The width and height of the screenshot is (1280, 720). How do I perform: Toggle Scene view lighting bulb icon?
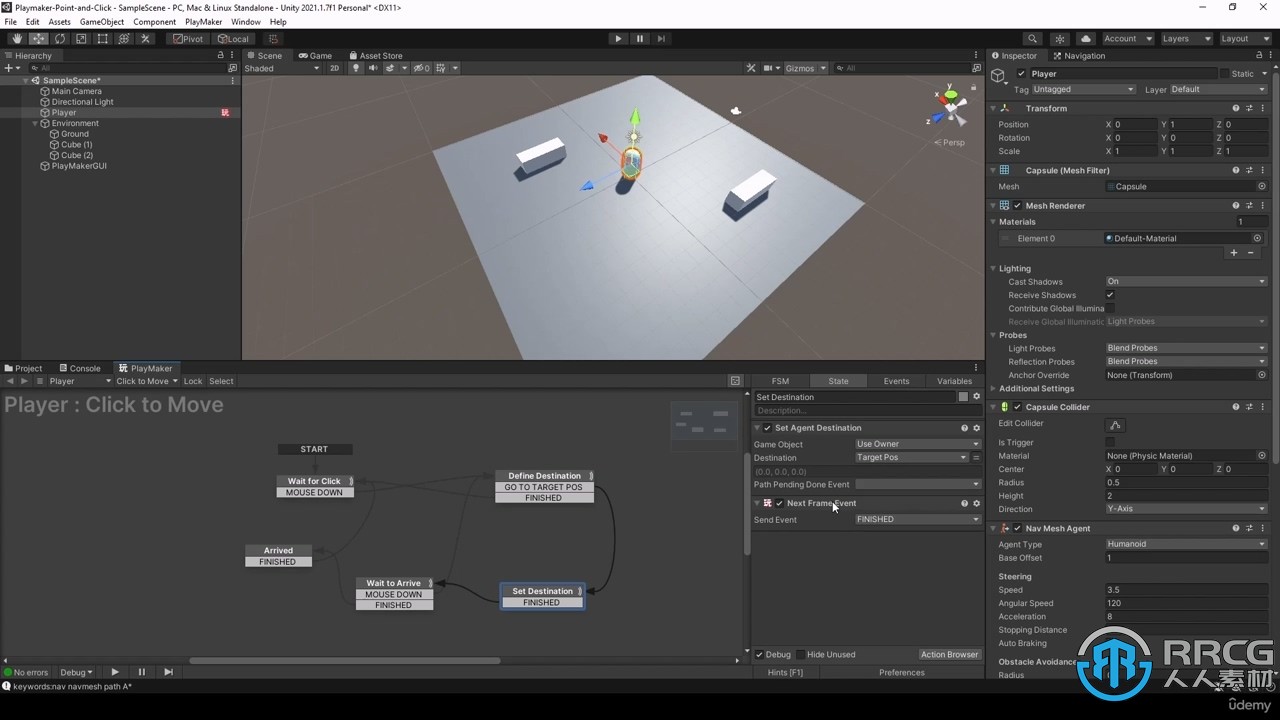(356, 68)
